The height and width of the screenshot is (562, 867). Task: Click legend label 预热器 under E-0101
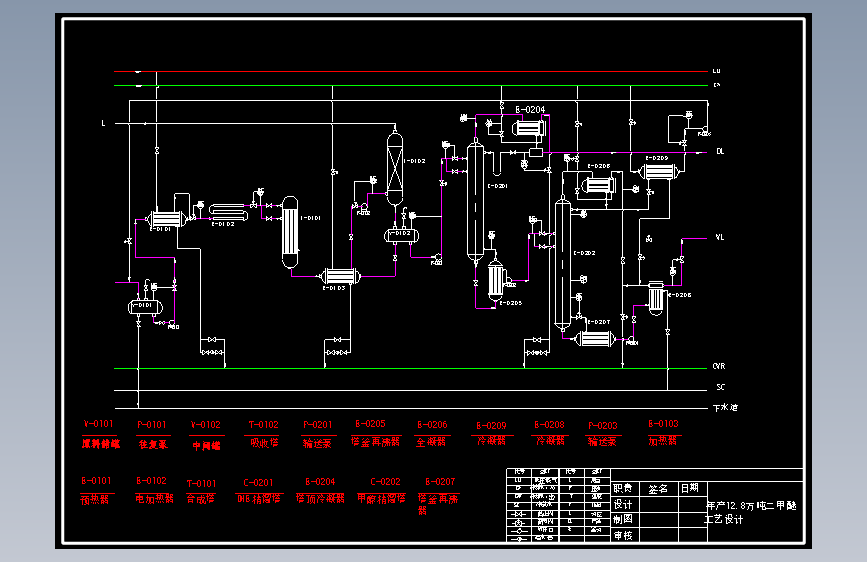point(95,500)
